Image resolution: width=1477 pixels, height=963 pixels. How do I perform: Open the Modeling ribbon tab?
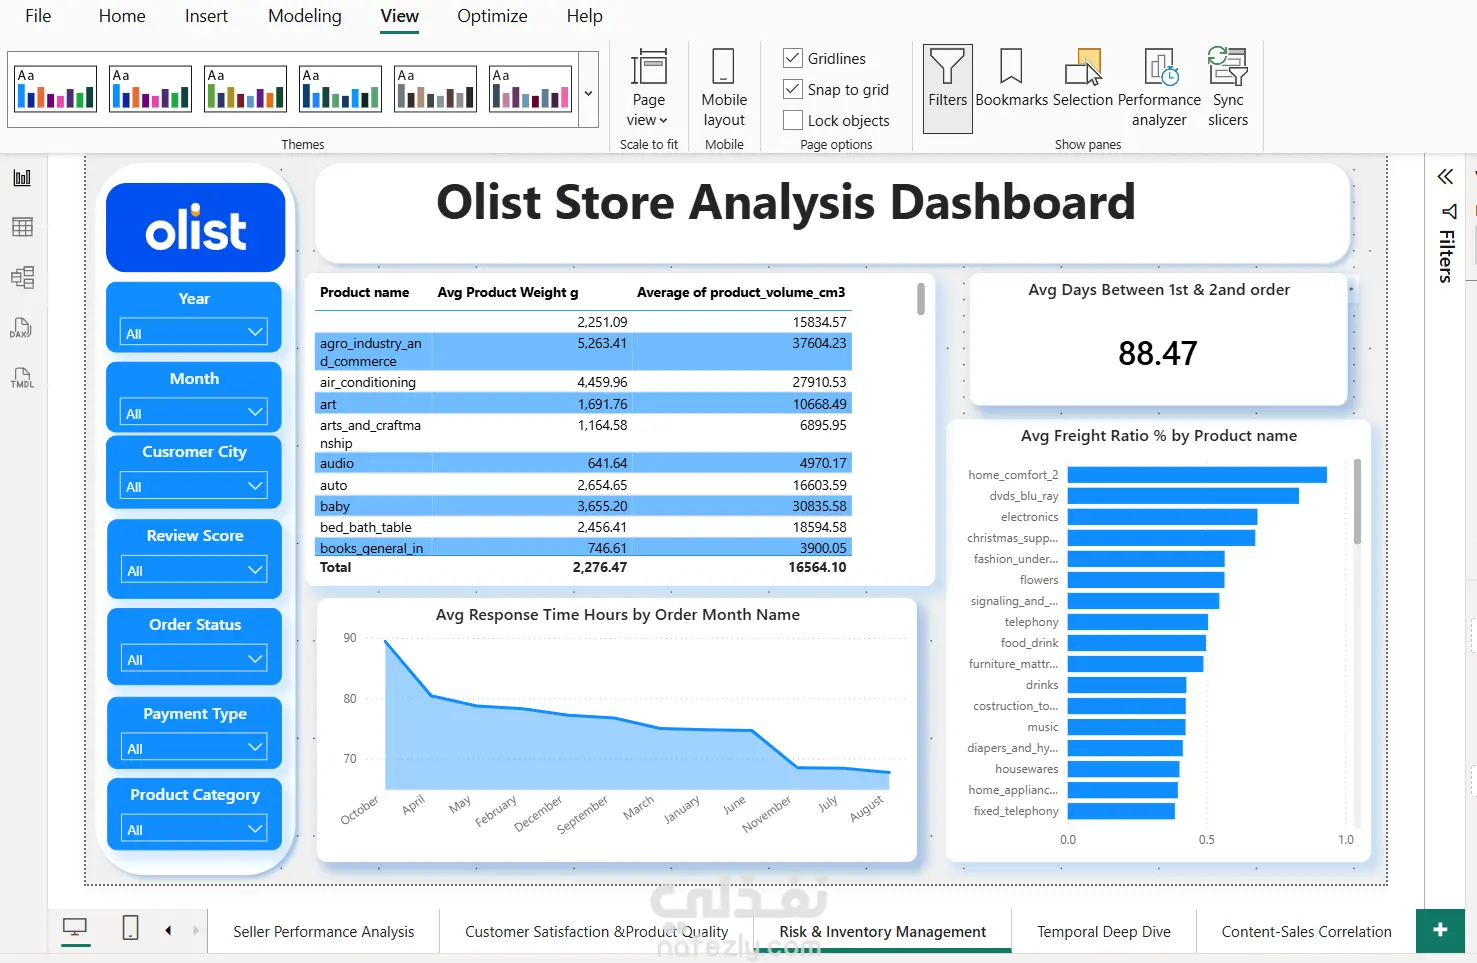coord(305,16)
